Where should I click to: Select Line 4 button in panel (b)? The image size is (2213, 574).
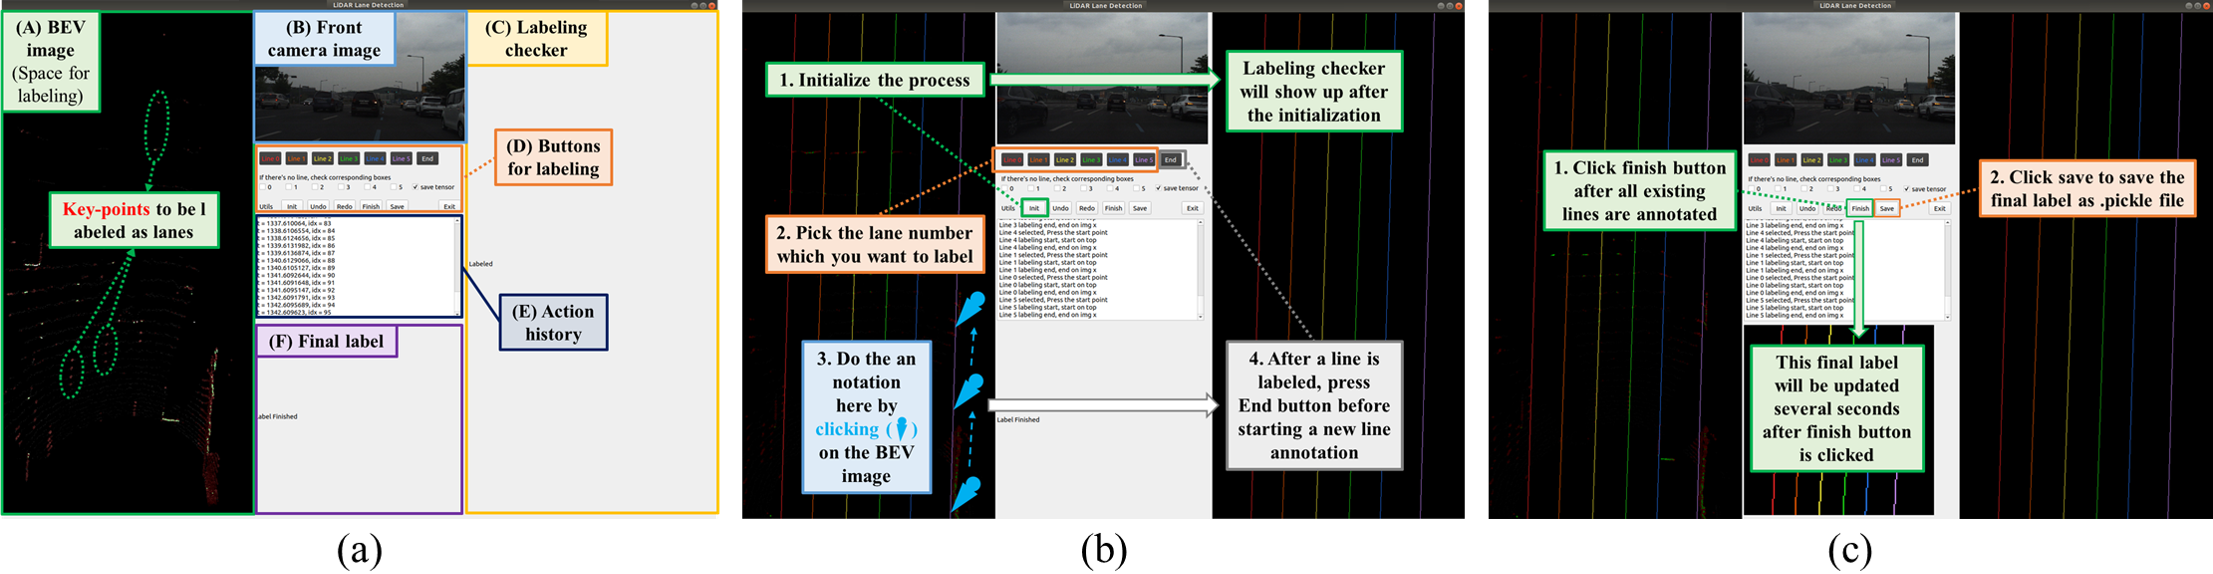coord(1118,160)
